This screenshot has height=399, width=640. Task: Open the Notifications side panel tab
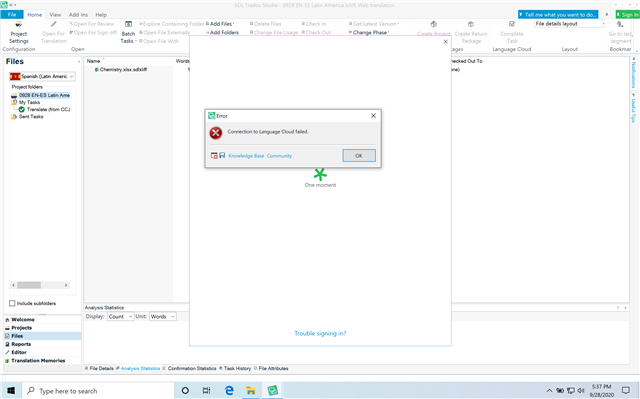[x=634, y=73]
